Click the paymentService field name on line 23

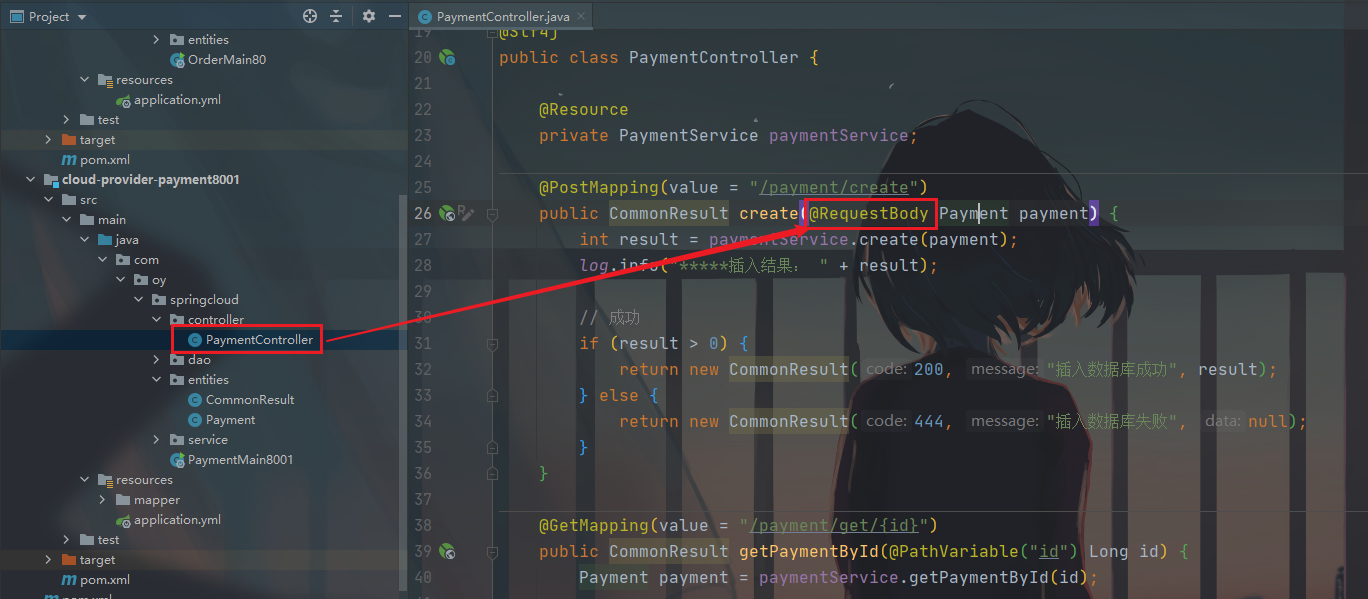coord(838,135)
